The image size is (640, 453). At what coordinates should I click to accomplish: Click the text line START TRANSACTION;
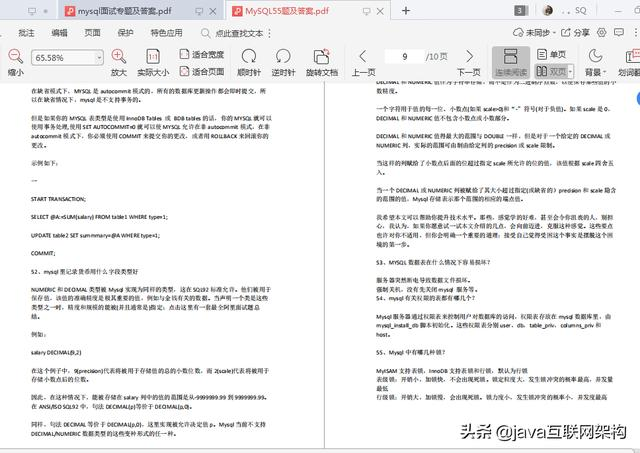click(58, 199)
